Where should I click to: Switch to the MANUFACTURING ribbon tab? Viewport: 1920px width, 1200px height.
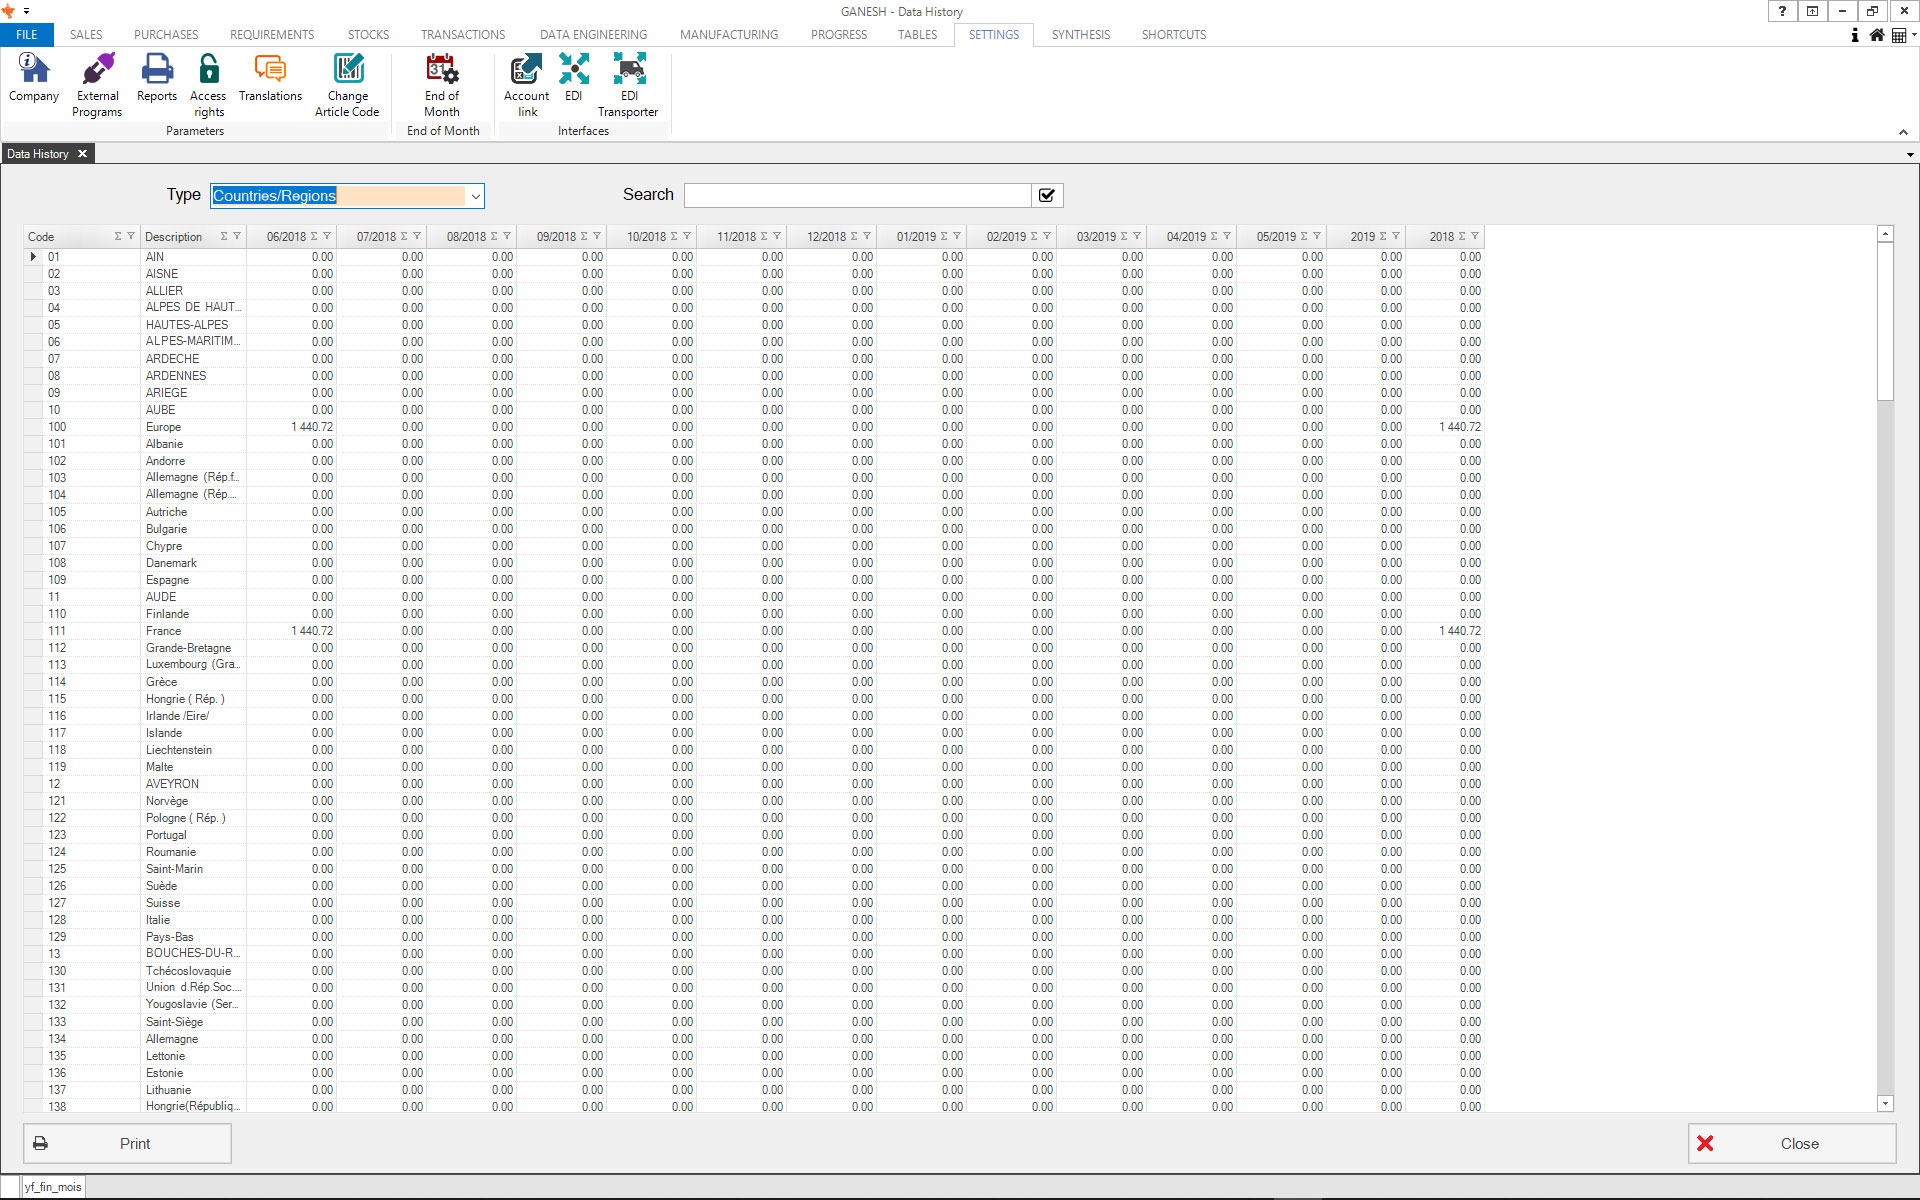tap(728, 35)
